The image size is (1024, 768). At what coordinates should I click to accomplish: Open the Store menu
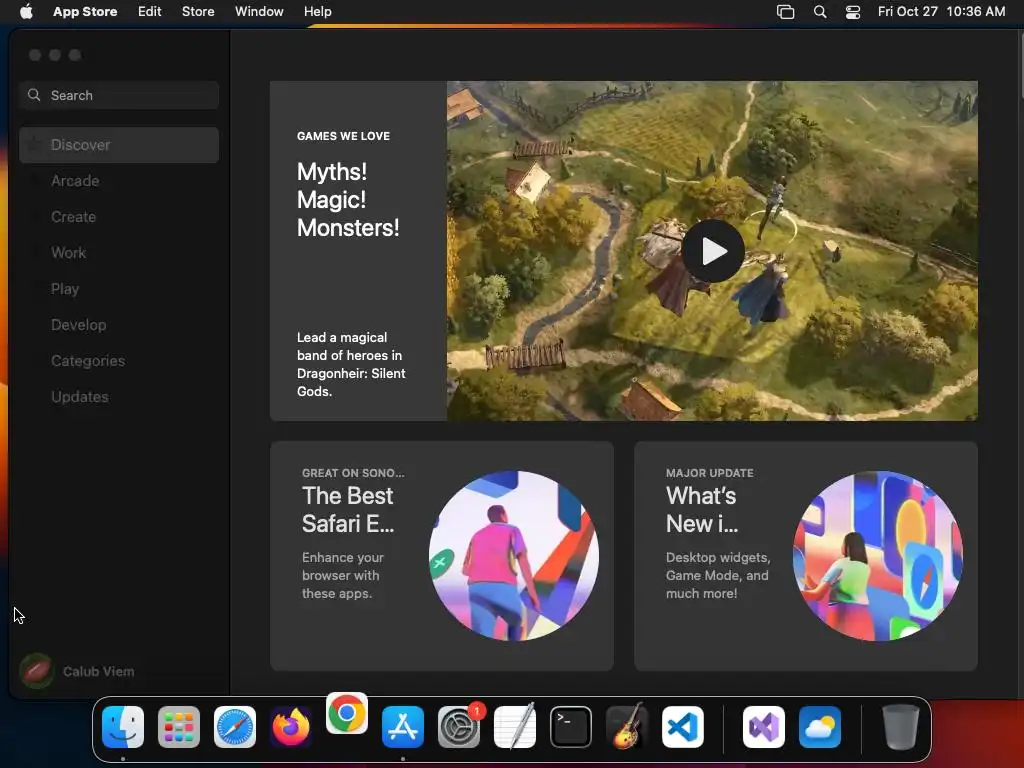pyautogui.click(x=198, y=11)
